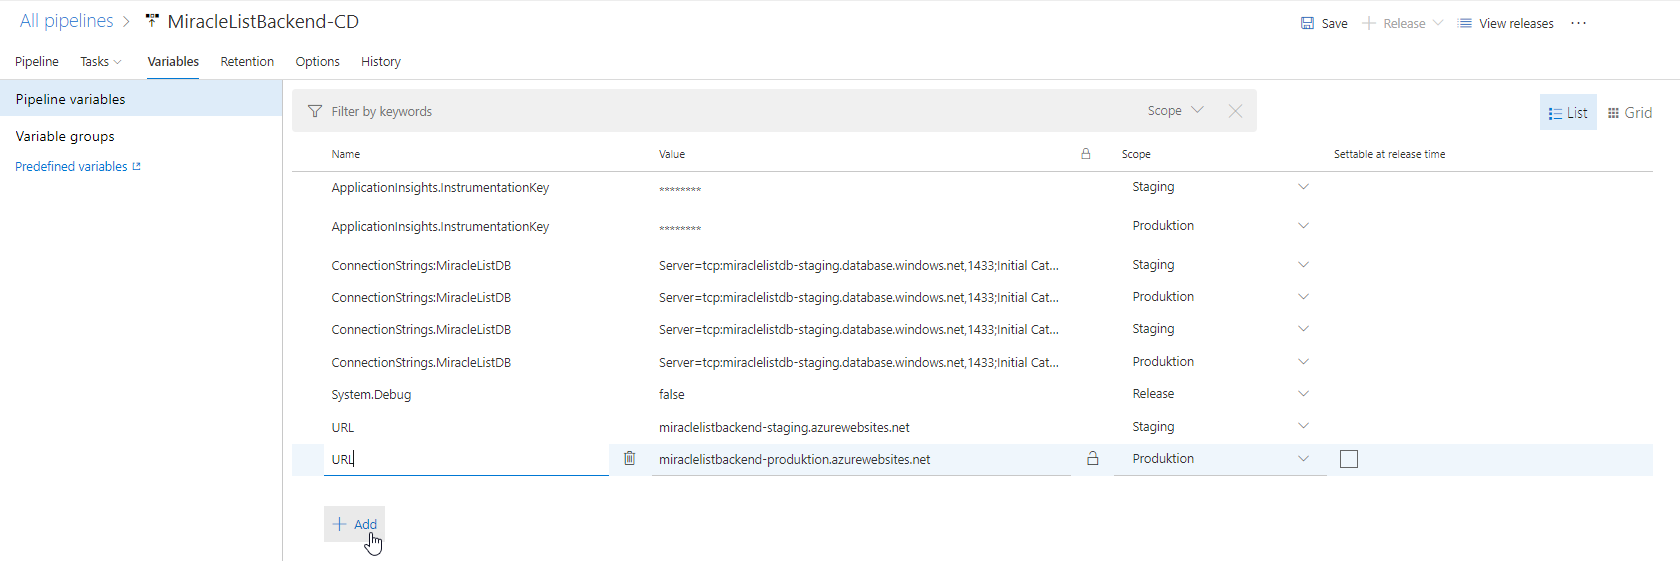
Task: Click the System.Debug variable name
Action: pyautogui.click(x=371, y=394)
